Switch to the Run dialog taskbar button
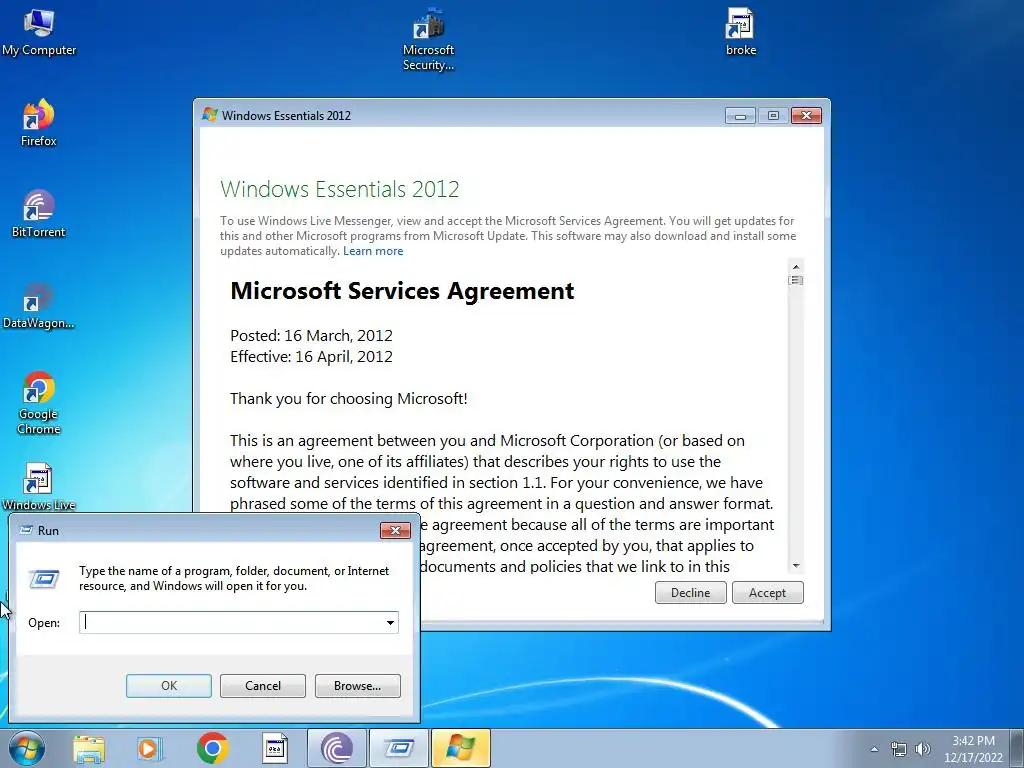Screen dimensions: 1024x768 [399, 748]
